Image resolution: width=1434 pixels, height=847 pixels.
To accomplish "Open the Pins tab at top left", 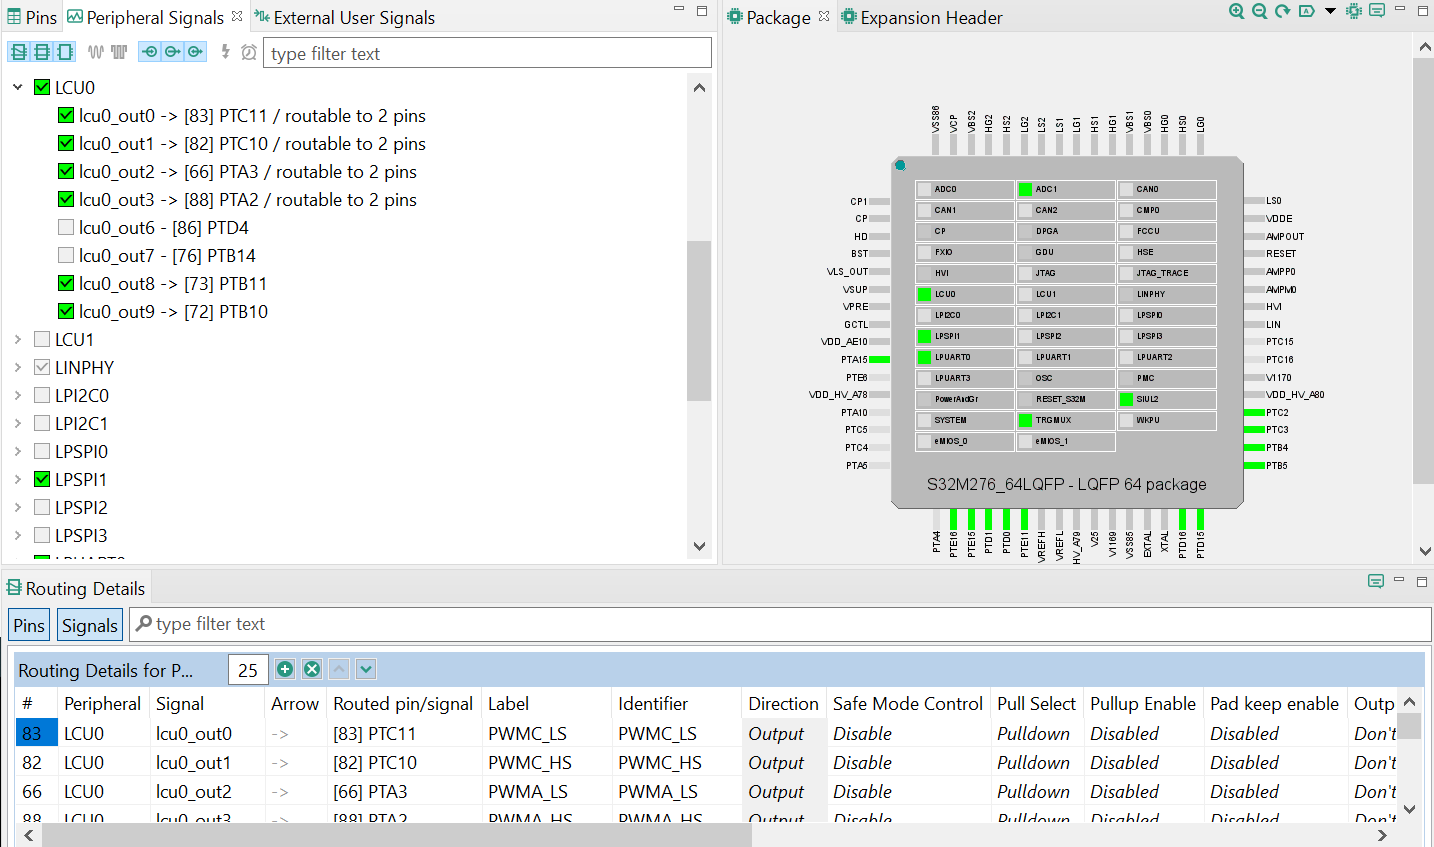I will [32, 16].
